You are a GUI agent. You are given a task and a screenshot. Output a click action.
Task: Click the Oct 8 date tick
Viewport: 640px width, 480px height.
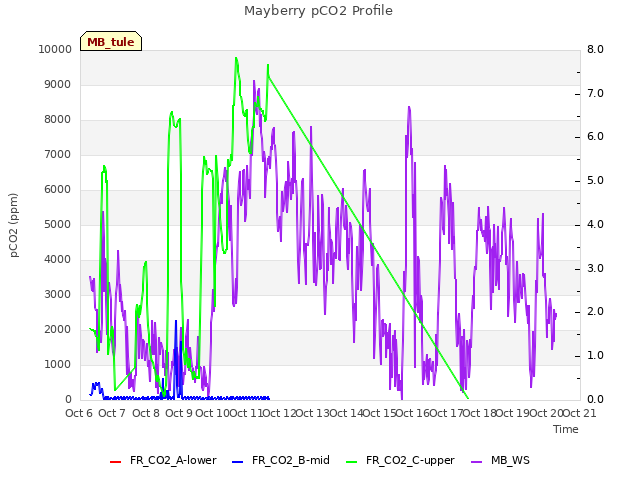[x=146, y=413]
